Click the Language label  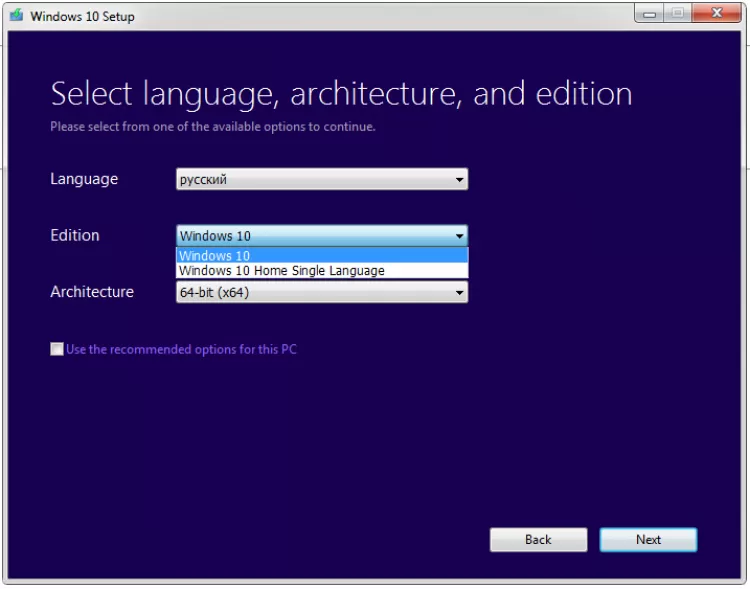click(x=84, y=179)
